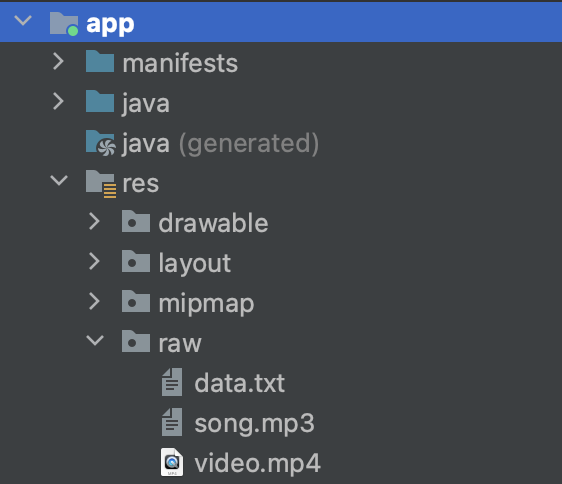Select the data.txt file name
This screenshot has width=562, height=484.
(239, 383)
